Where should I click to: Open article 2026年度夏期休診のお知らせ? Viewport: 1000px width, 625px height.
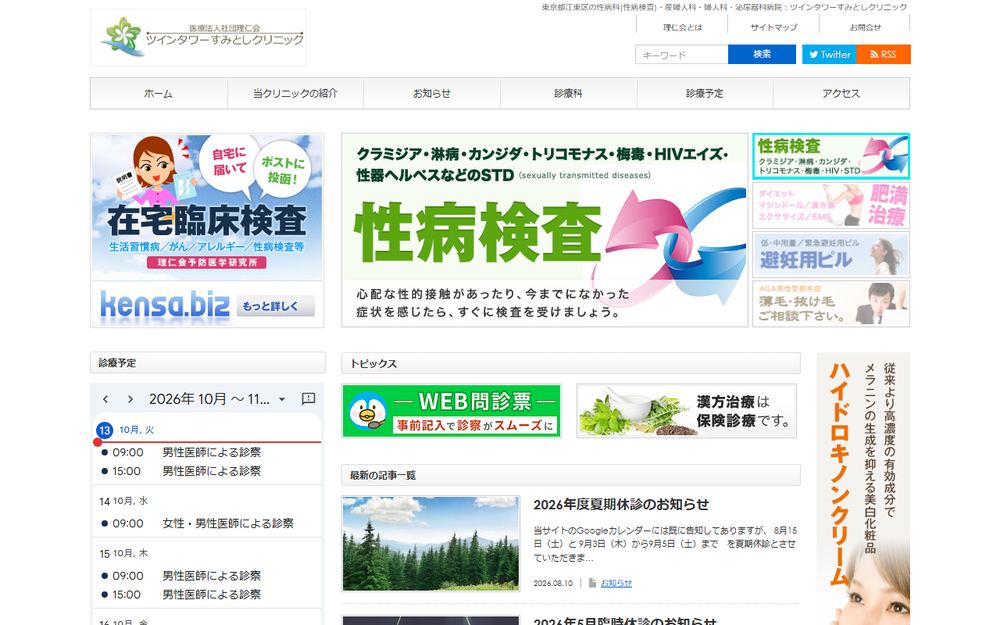[621, 504]
